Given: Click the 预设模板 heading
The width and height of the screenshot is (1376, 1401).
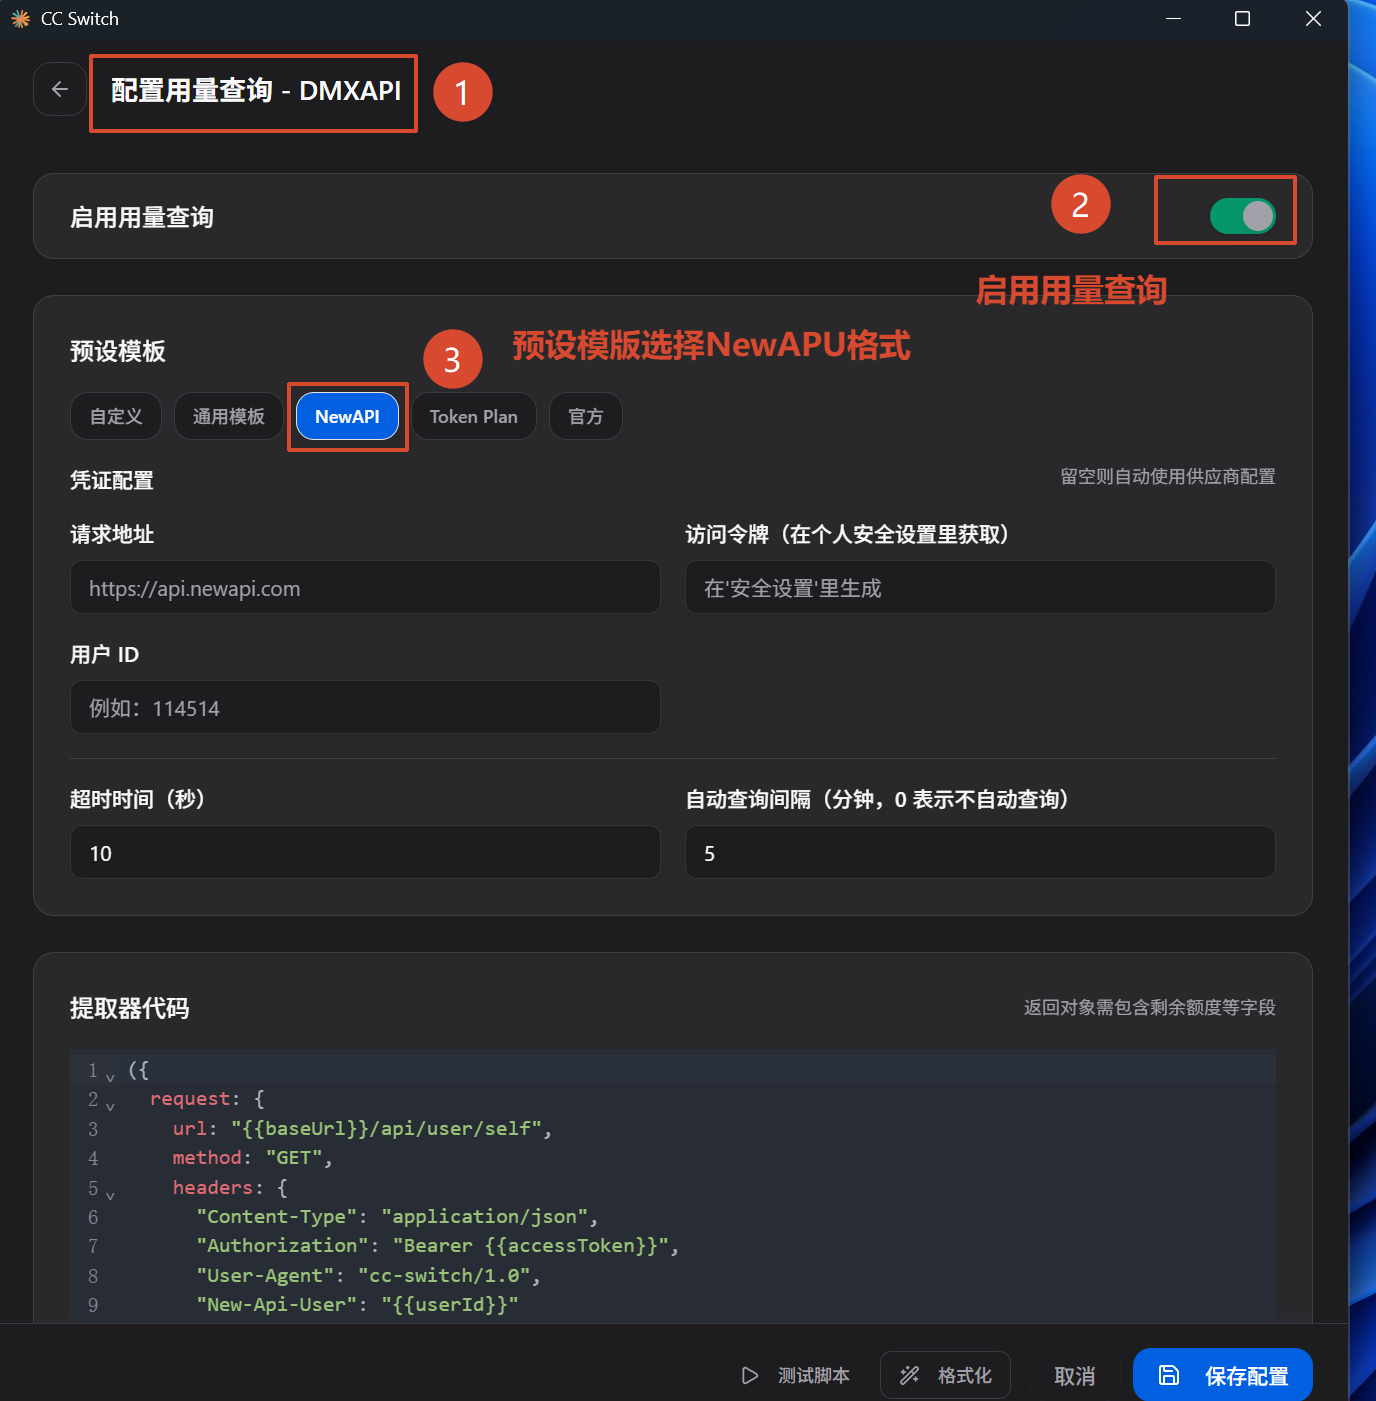Looking at the screenshot, I should point(118,351).
